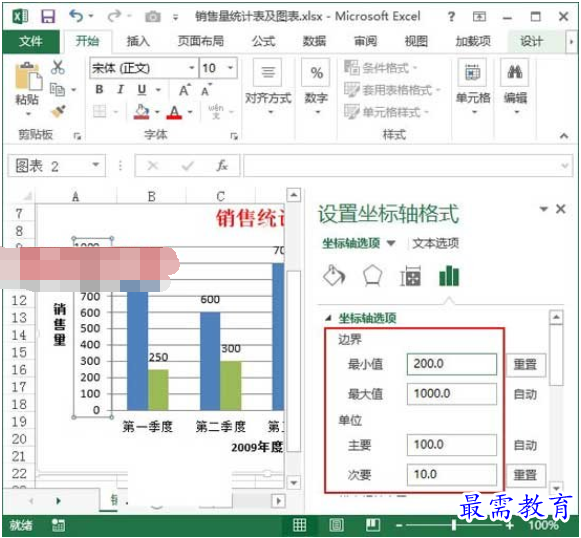
Task: Expand the Name Box dropdown
Action: (96, 165)
